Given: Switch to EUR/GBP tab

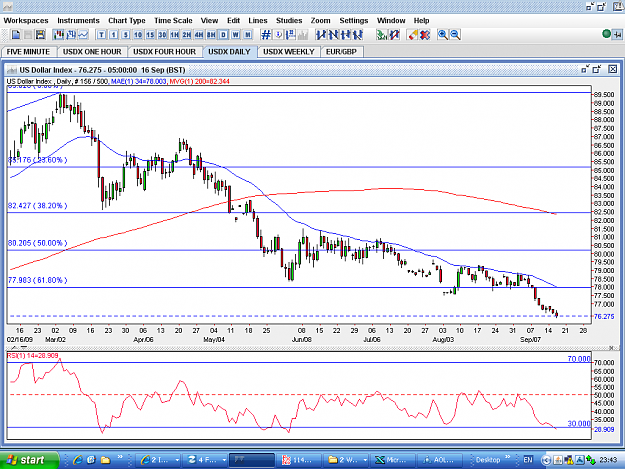Looking at the screenshot, I should pos(342,52).
